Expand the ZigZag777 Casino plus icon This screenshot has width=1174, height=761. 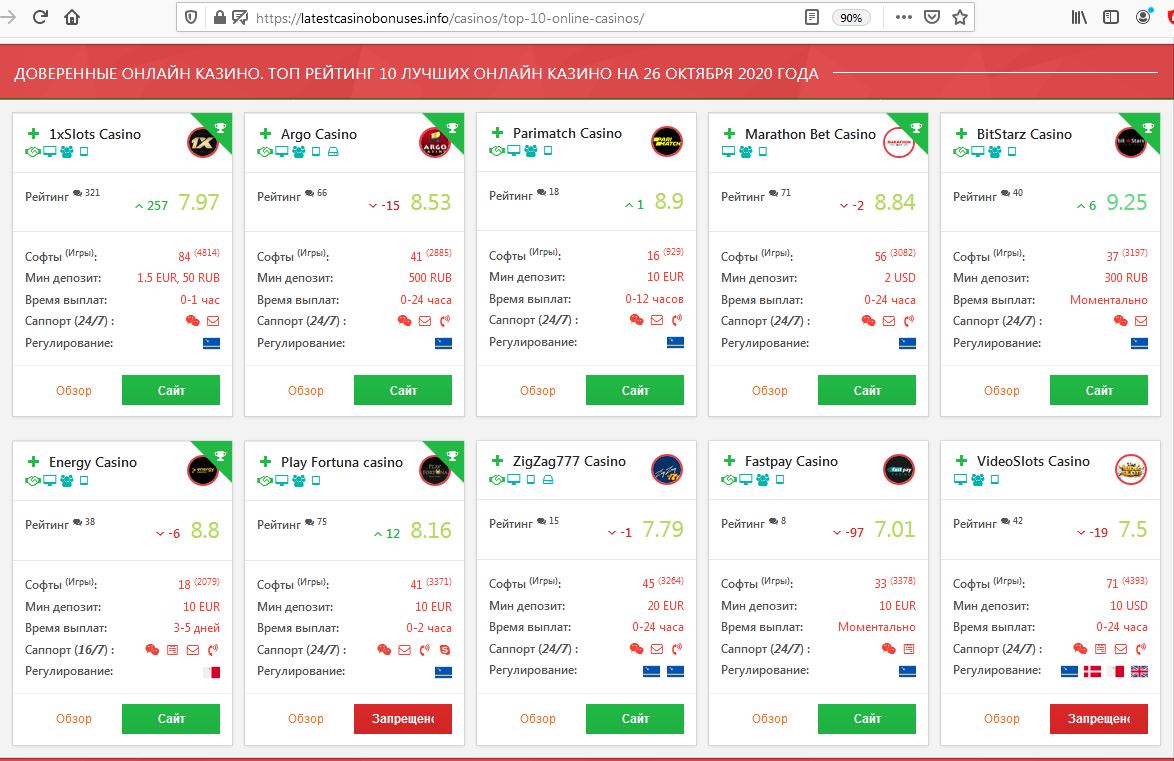pyautogui.click(x=497, y=461)
